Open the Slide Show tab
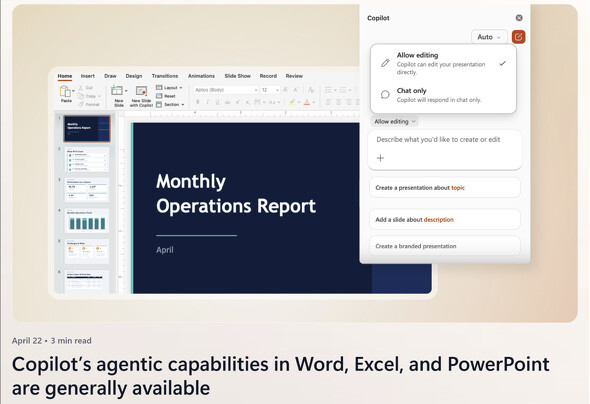Viewport: 590px width, 404px height. point(237,76)
